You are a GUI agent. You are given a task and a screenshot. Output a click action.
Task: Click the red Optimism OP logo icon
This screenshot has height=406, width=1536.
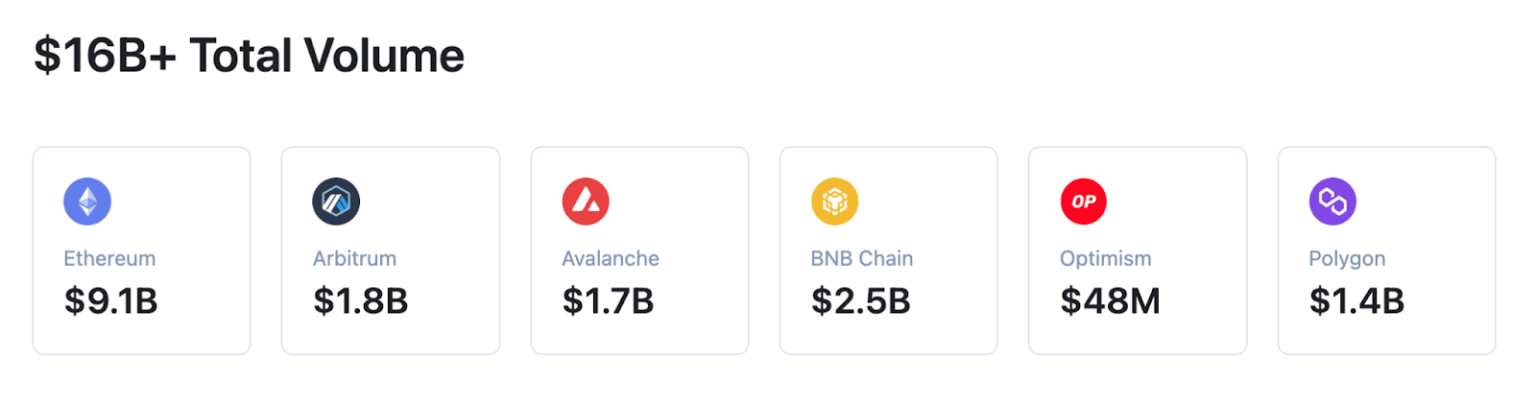(x=1083, y=201)
